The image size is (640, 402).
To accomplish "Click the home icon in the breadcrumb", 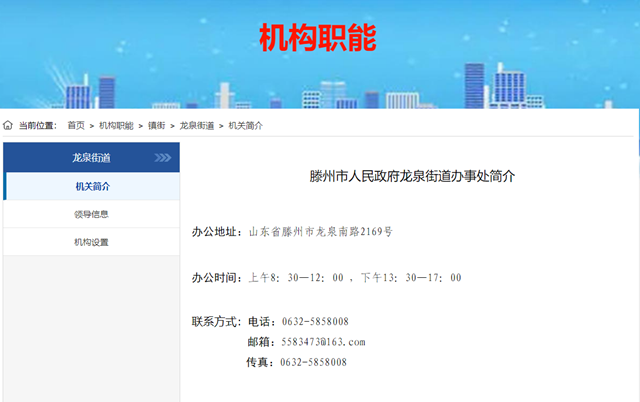I will (x=8, y=125).
